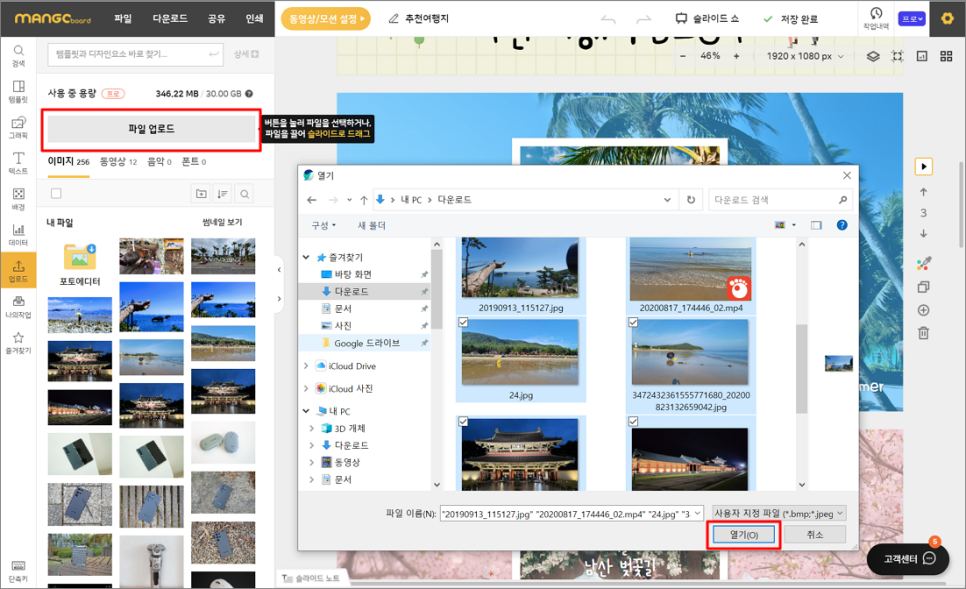966x589 pixels.
Task: Open the address bar path dropdown
Action: (x=667, y=200)
